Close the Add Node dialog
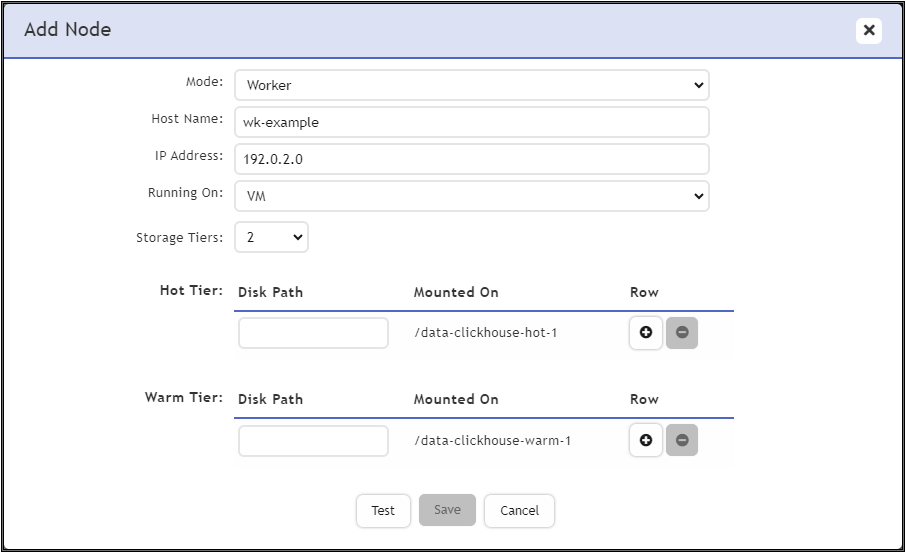The height and width of the screenshot is (553, 906). click(x=868, y=30)
